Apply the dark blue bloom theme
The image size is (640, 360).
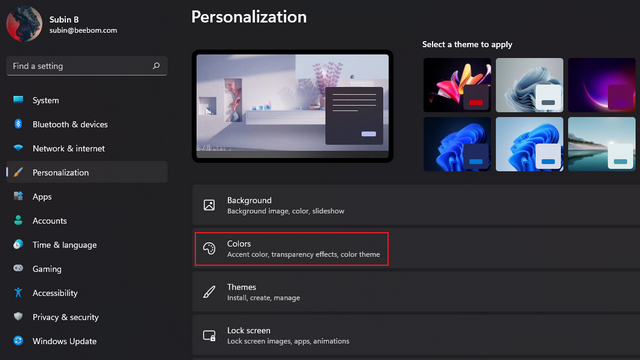click(457, 144)
